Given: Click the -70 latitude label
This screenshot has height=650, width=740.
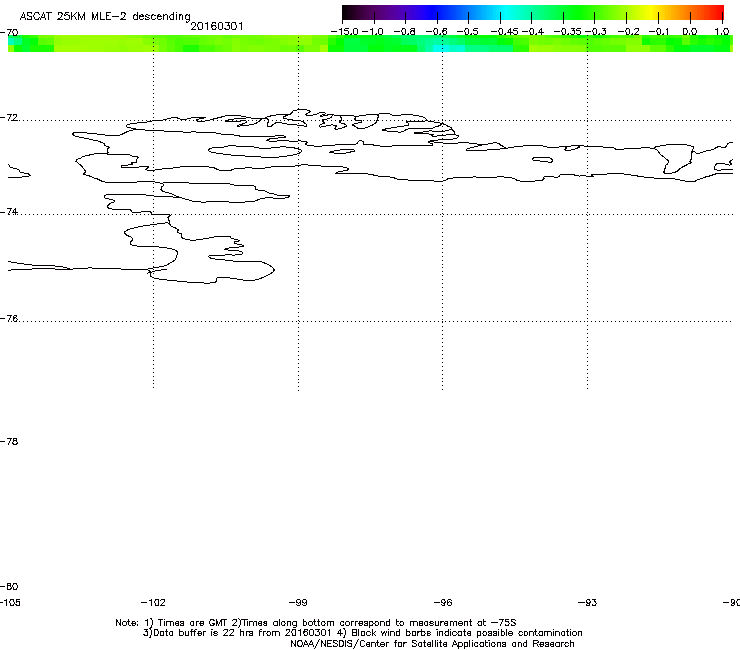Looking at the screenshot, I should click(9, 32).
